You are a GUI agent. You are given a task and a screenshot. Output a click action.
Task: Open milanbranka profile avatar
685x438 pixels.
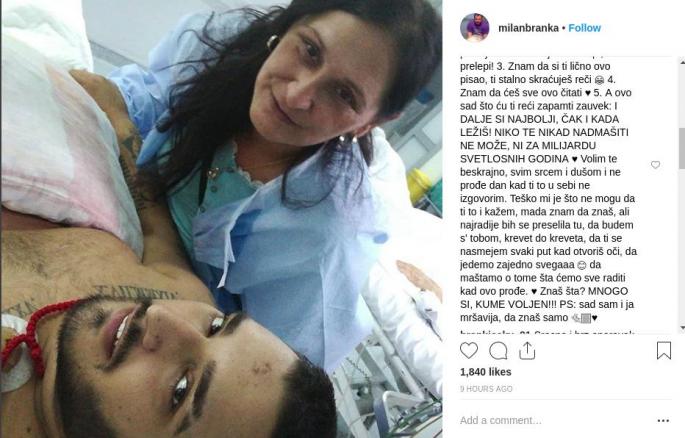click(x=474, y=27)
